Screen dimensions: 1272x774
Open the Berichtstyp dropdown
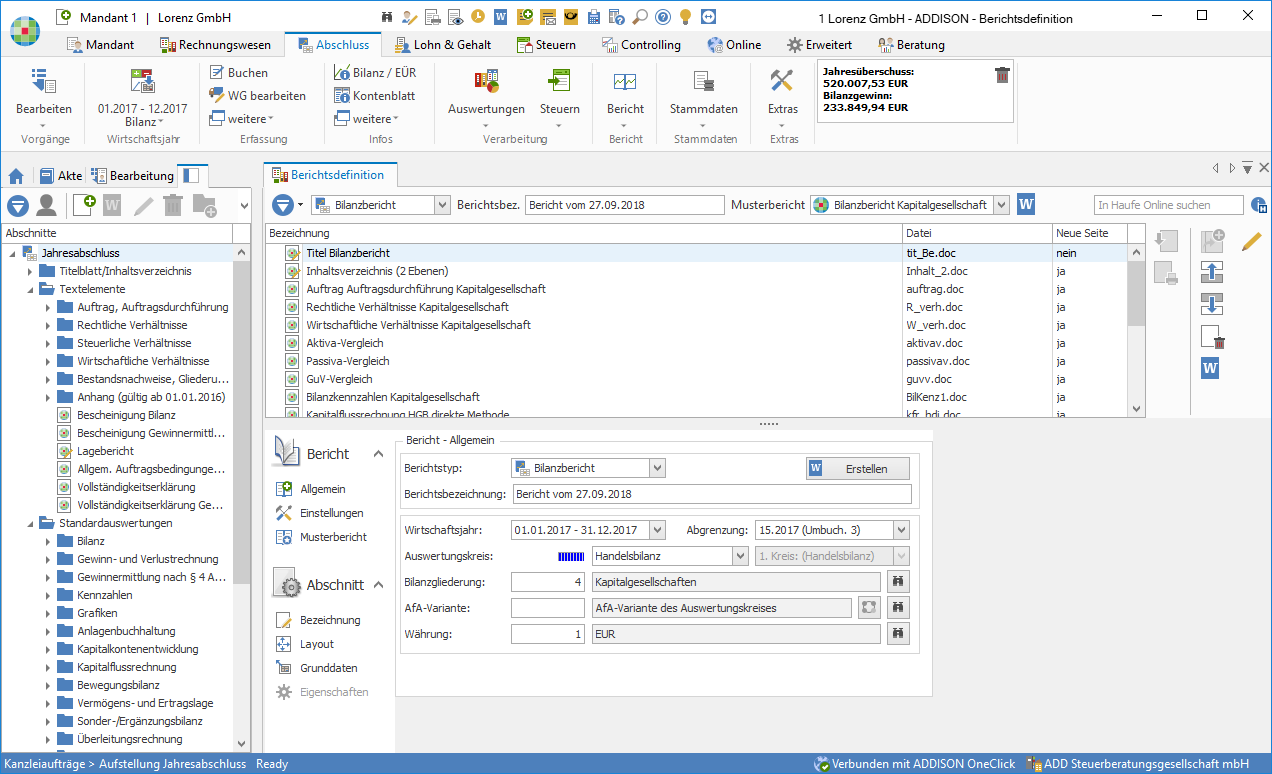click(x=657, y=468)
